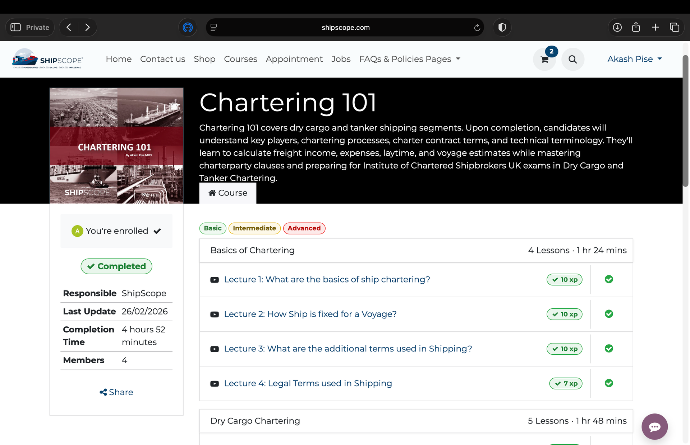Viewport: 690px width, 445px height.
Task: Toggle the Intermediate level filter tag
Action: 254,228
